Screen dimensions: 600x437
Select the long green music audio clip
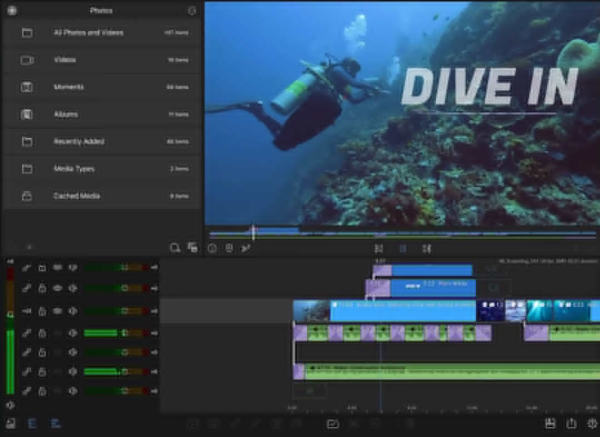pos(452,372)
